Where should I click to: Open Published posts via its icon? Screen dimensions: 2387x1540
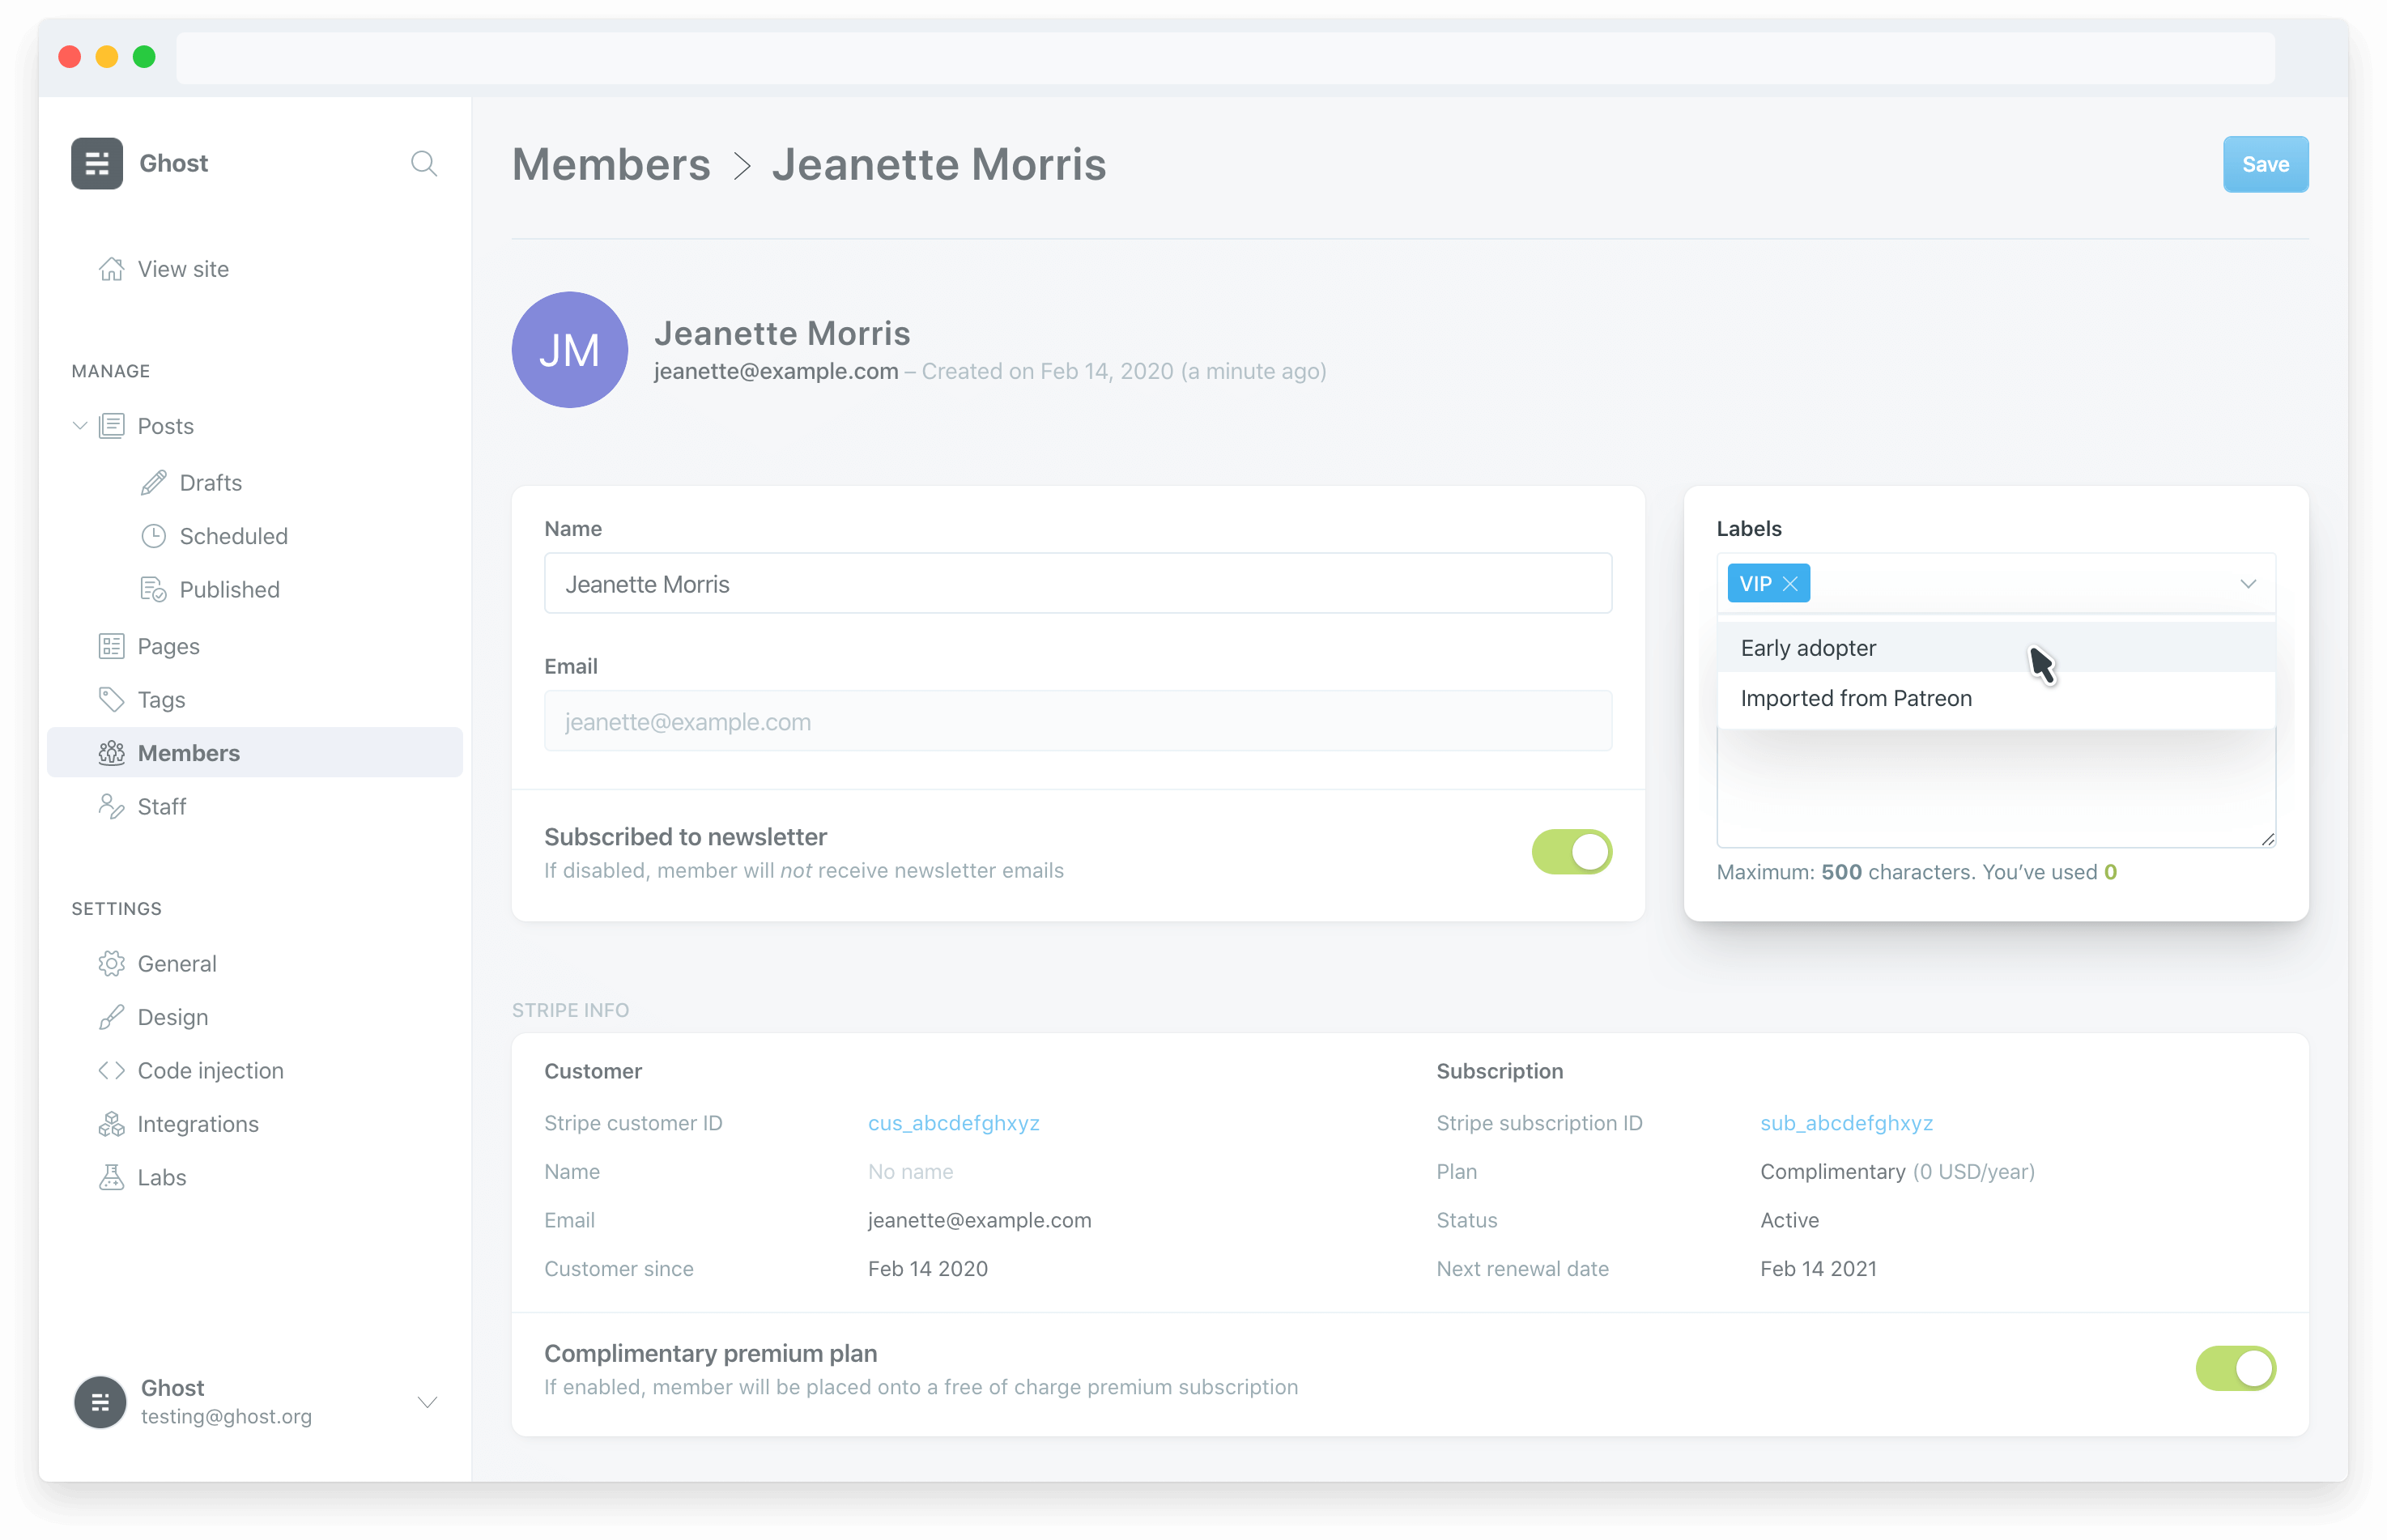pos(154,589)
